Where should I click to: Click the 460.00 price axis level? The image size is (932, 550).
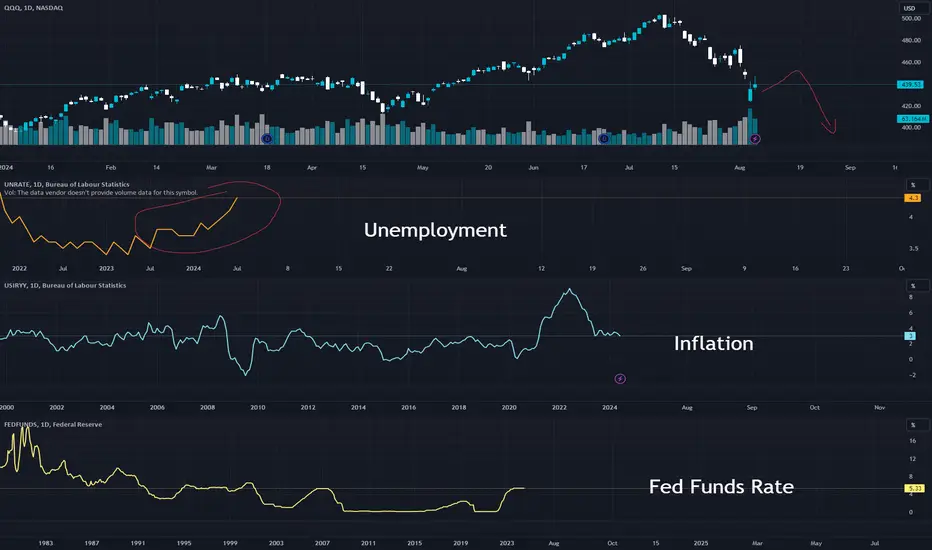click(911, 62)
